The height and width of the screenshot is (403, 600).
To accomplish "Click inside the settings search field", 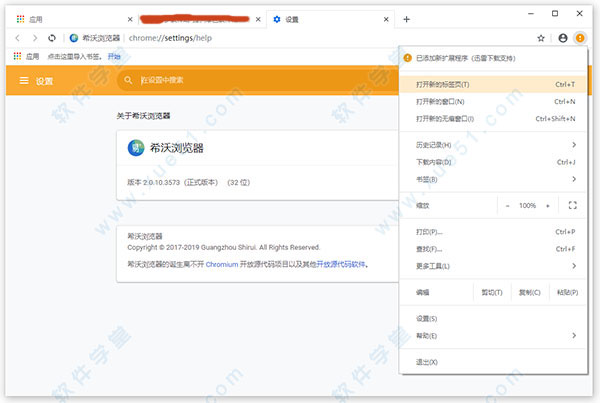I will tap(260, 80).
